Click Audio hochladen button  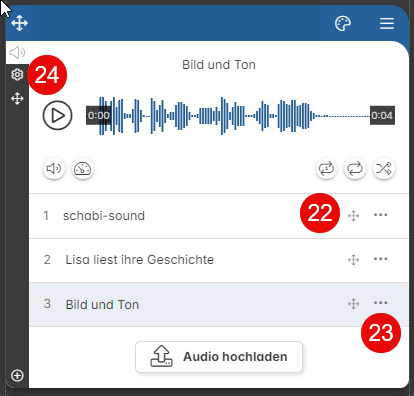click(219, 357)
